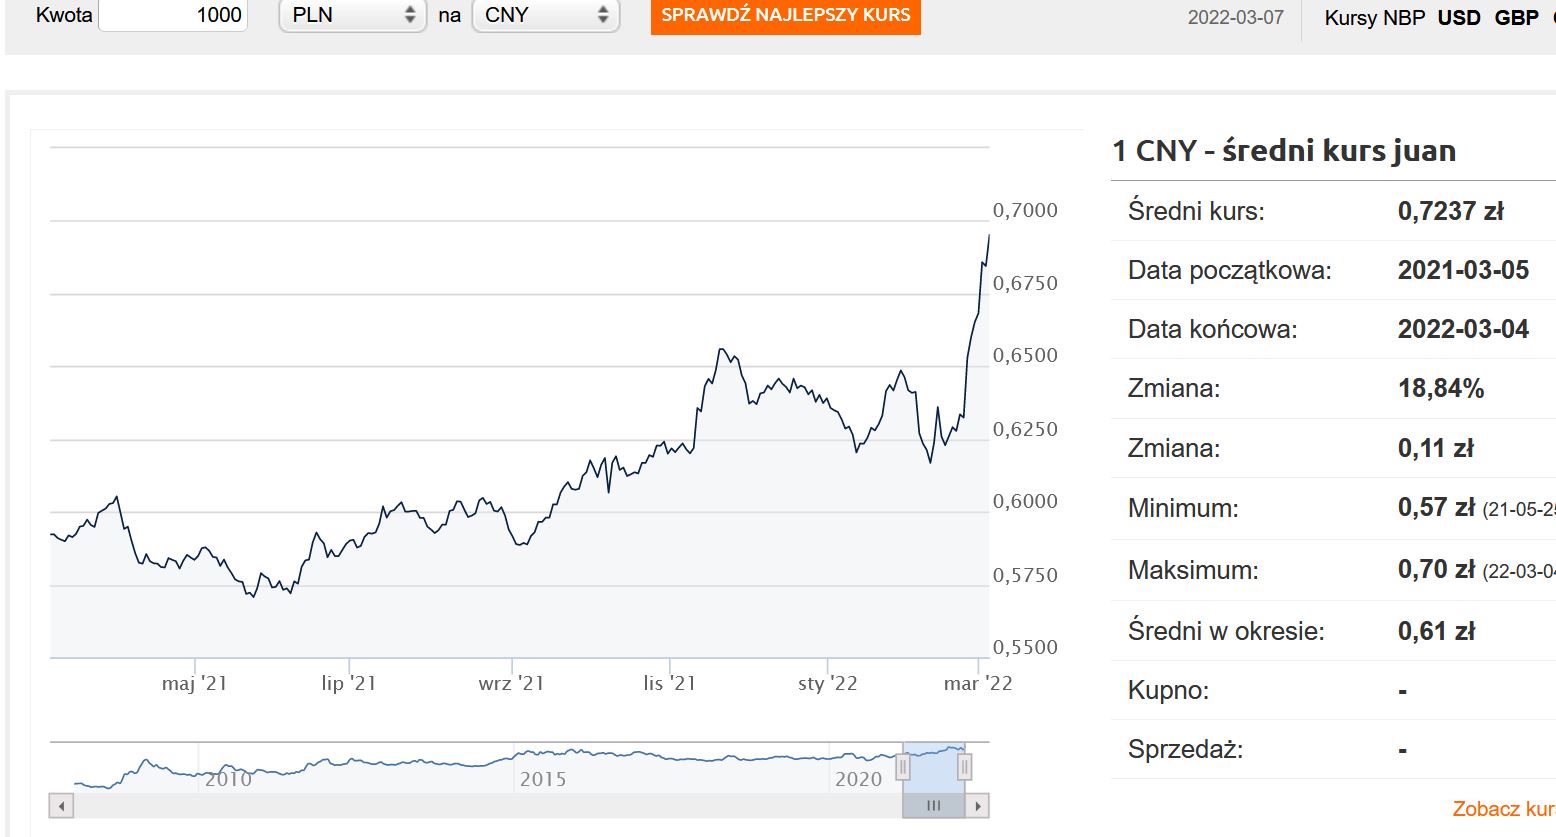This screenshot has height=837, width=1556.
Task: Select the GBP link in Kursy NBP
Action: 1516,17
